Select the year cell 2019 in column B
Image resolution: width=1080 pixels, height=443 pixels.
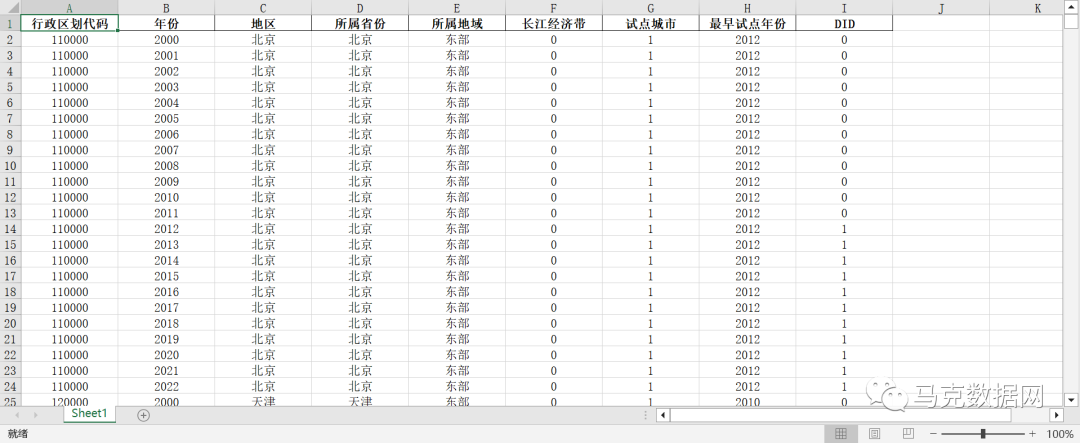point(166,339)
